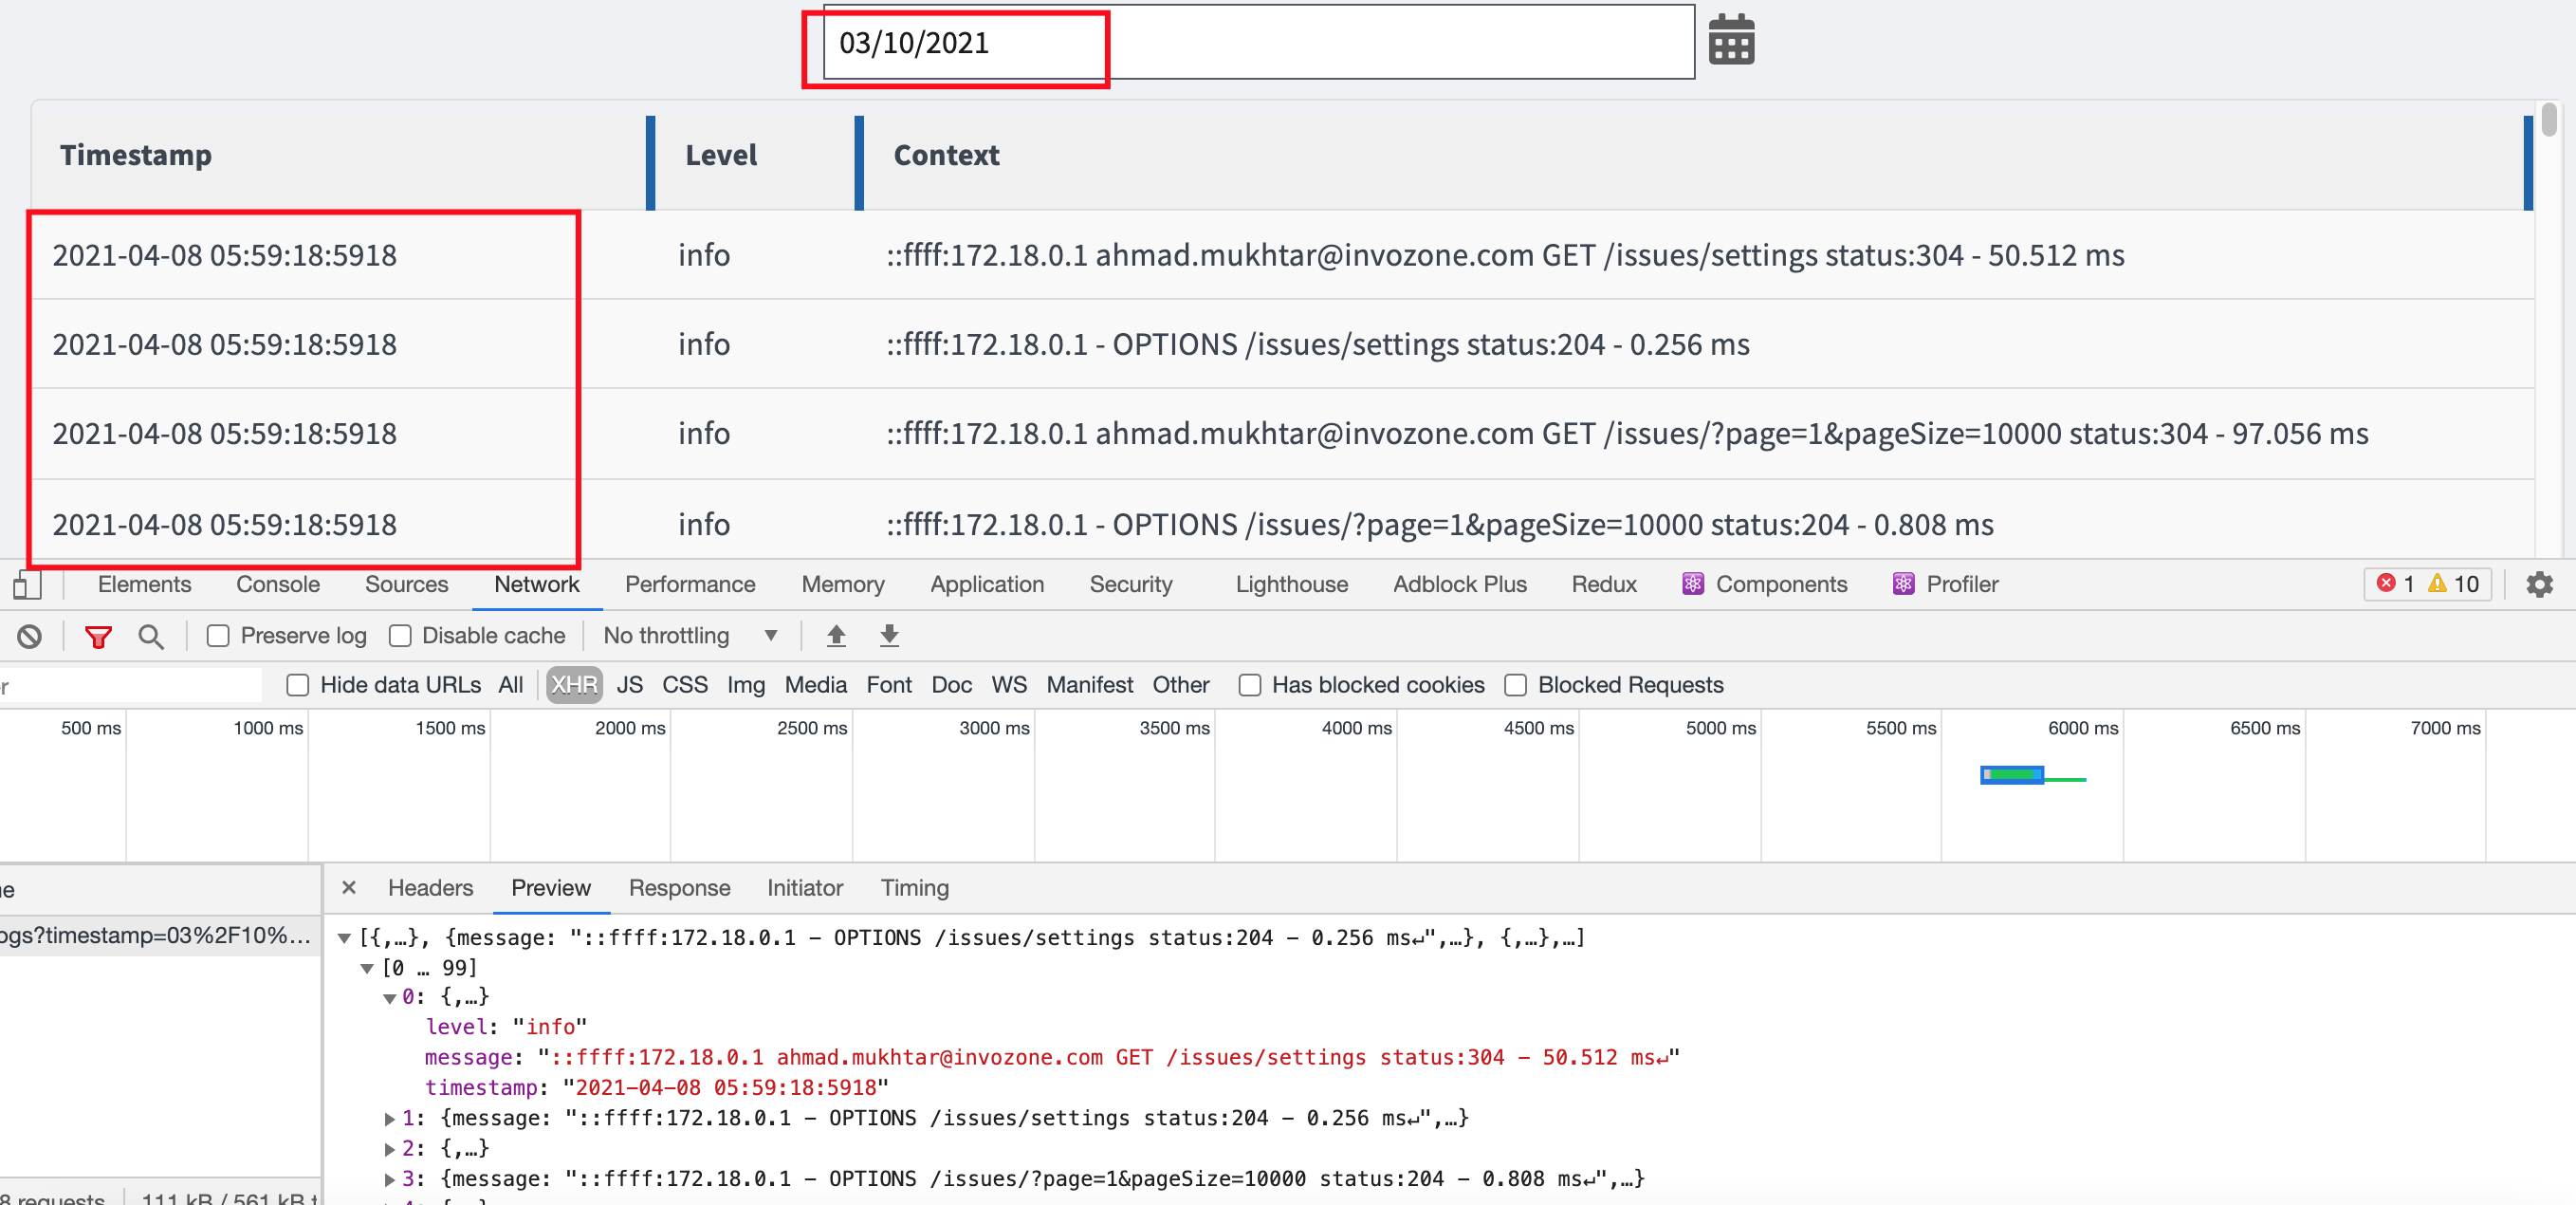Image resolution: width=2576 pixels, height=1205 pixels.
Task: Click the green request bar in the waterfall
Action: pos(2010,774)
